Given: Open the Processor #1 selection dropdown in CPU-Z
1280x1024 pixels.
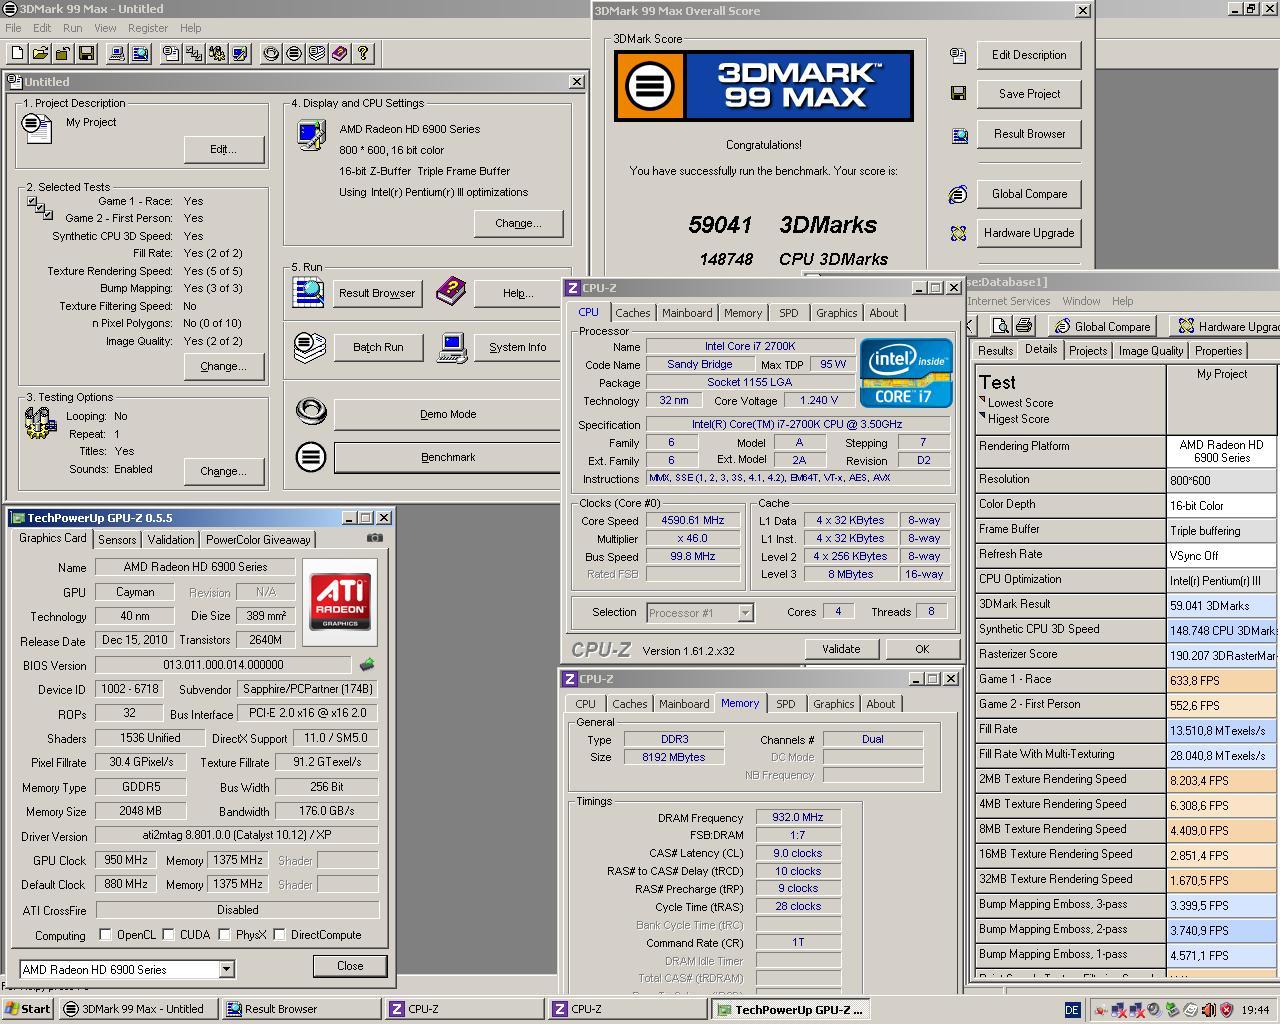Looking at the screenshot, I should pos(745,613).
